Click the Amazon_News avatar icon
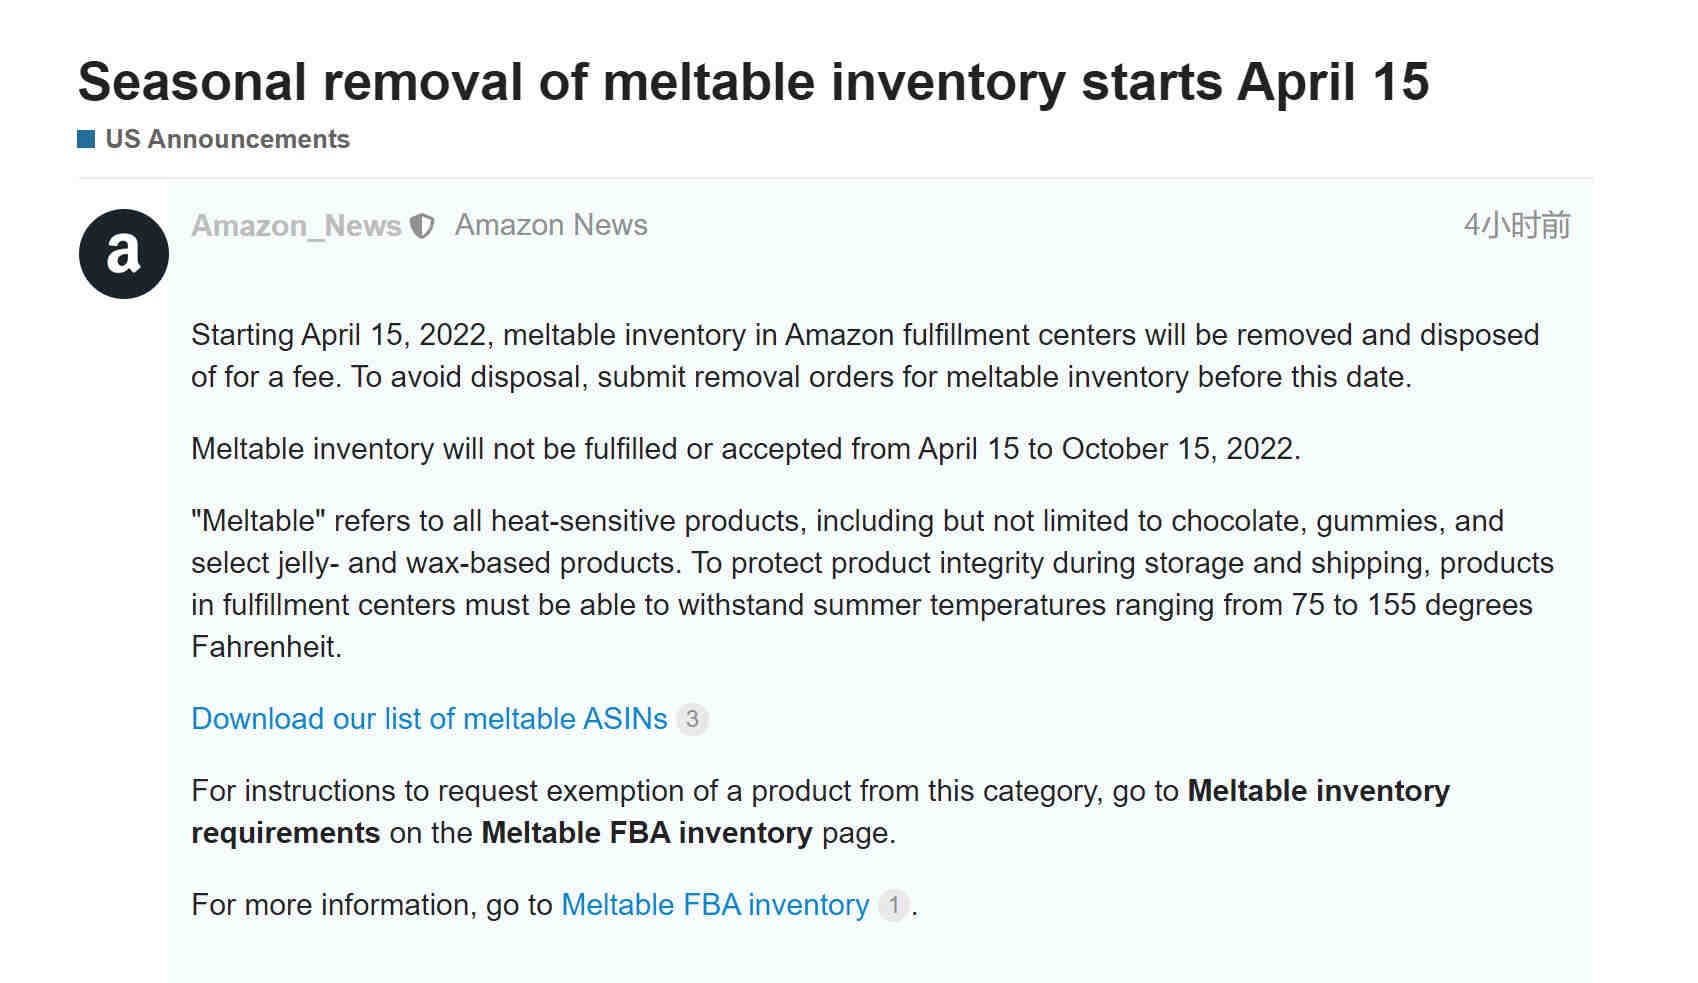 point(124,254)
